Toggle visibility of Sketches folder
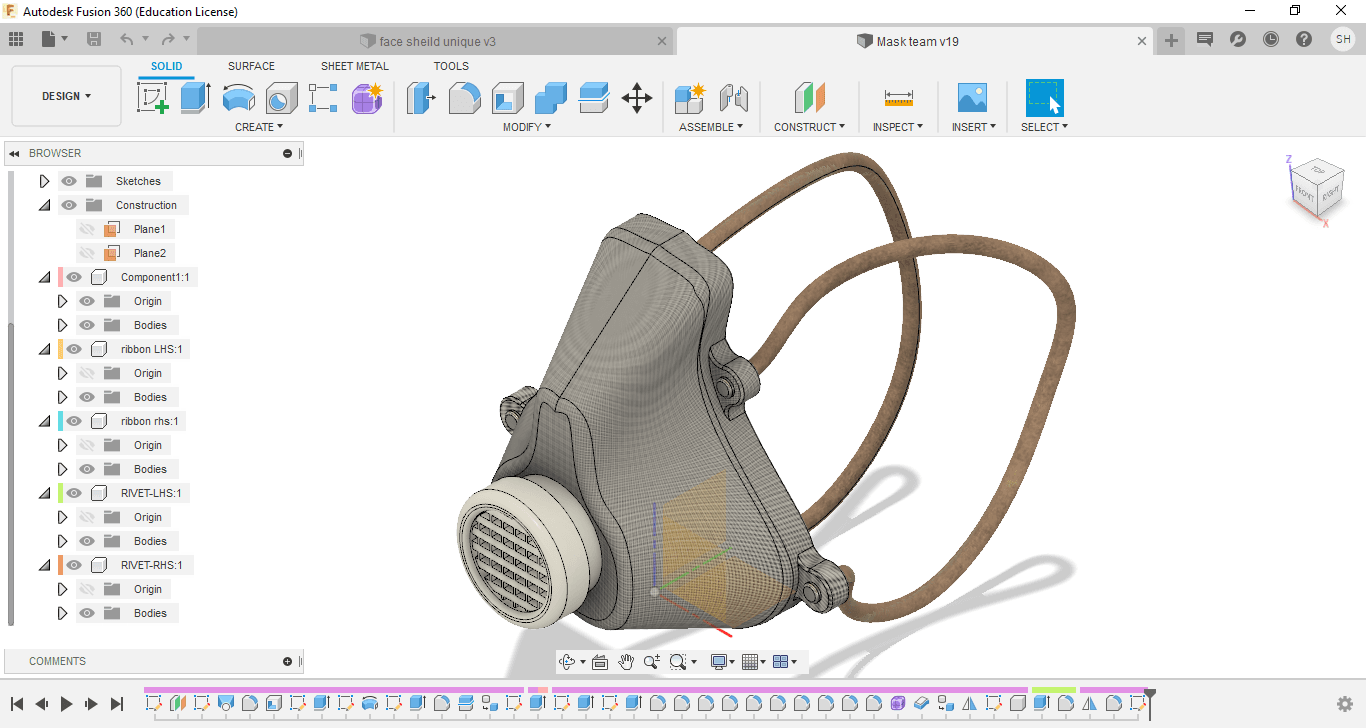The height and width of the screenshot is (728, 1366). pos(69,181)
